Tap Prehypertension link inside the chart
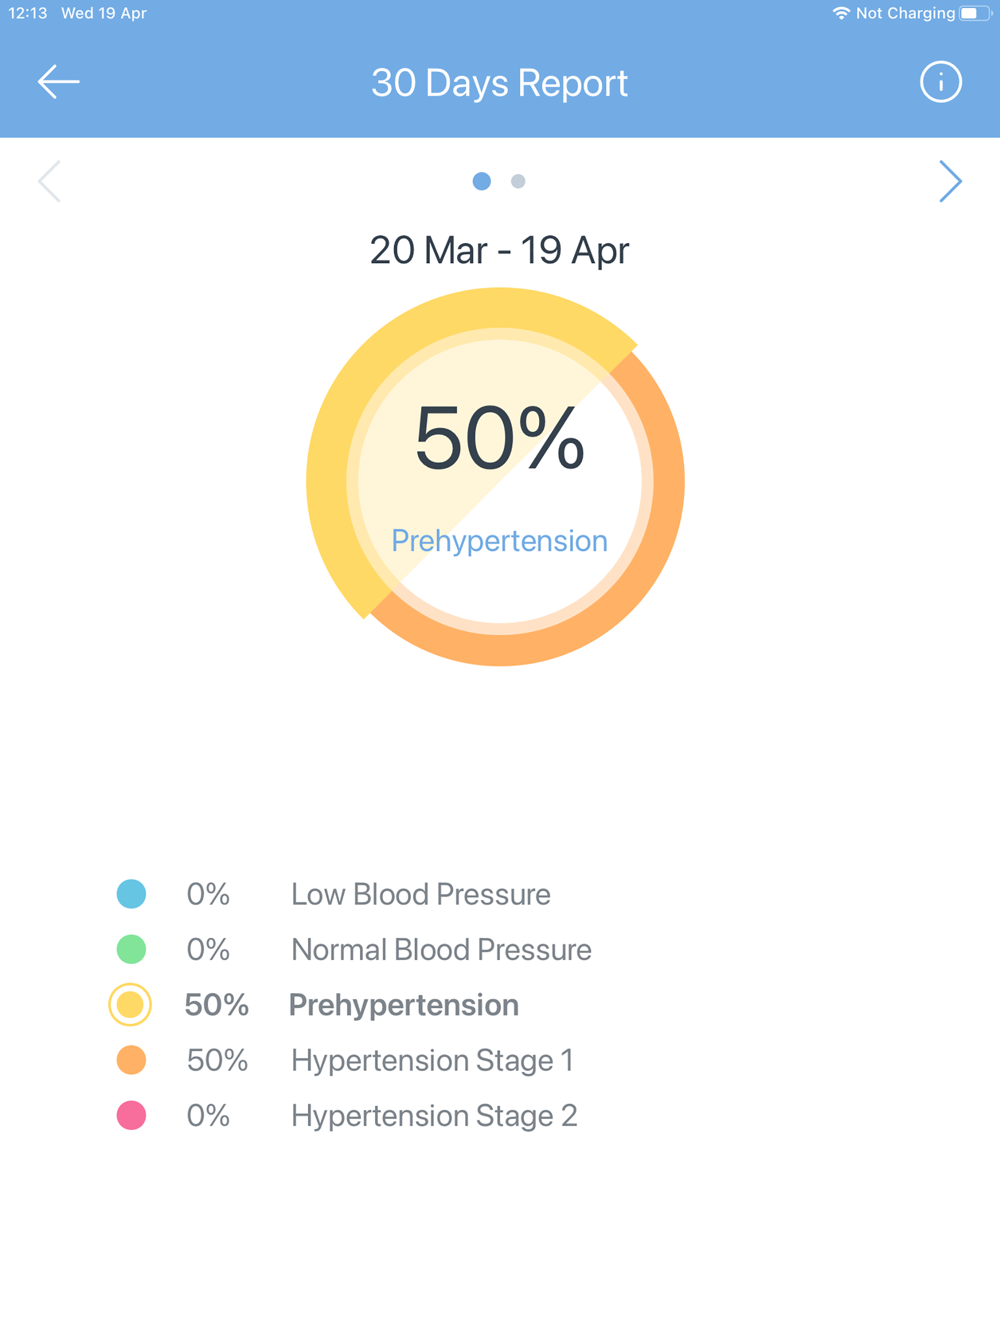This screenshot has height=1334, width=1000. 499,541
